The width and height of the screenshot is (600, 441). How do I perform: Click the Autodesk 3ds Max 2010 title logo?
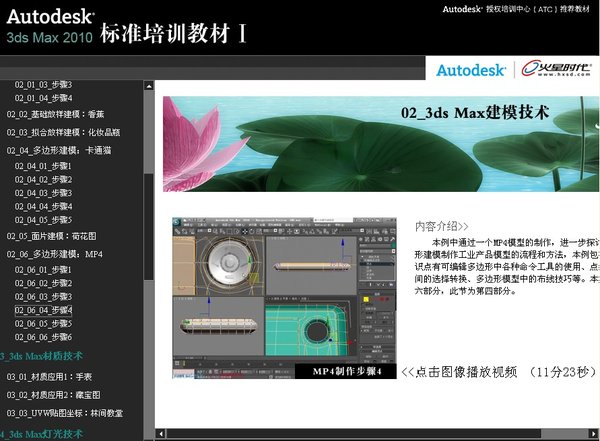click(50, 26)
